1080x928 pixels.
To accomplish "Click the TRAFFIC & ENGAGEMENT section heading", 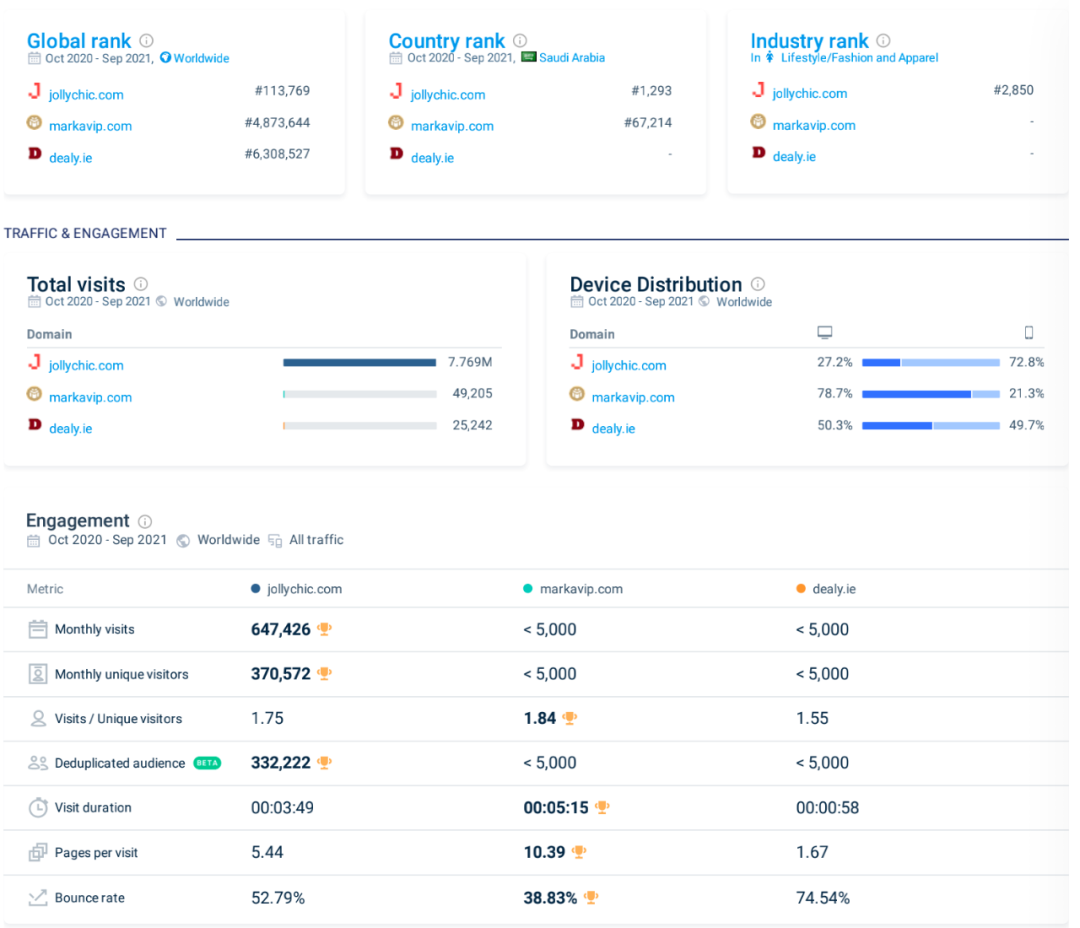I will [85, 234].
